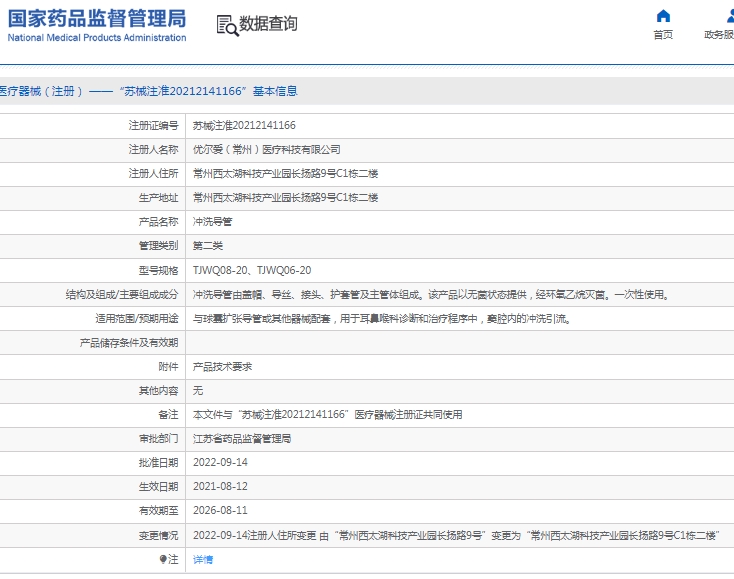Click the 国家药品监督管理局 logo
The image size is (734, 579).
(97, 19)
